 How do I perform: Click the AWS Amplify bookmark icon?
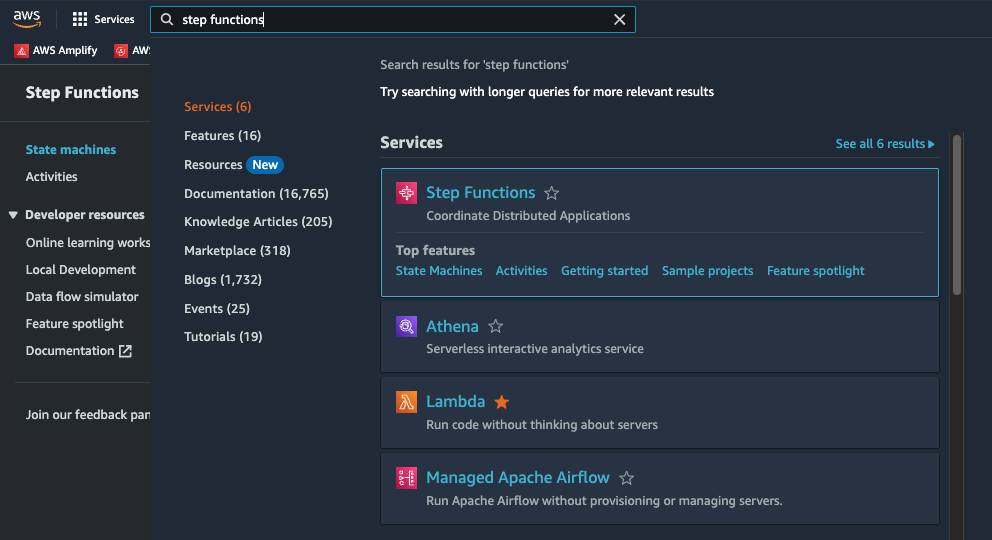click(22, 51)
